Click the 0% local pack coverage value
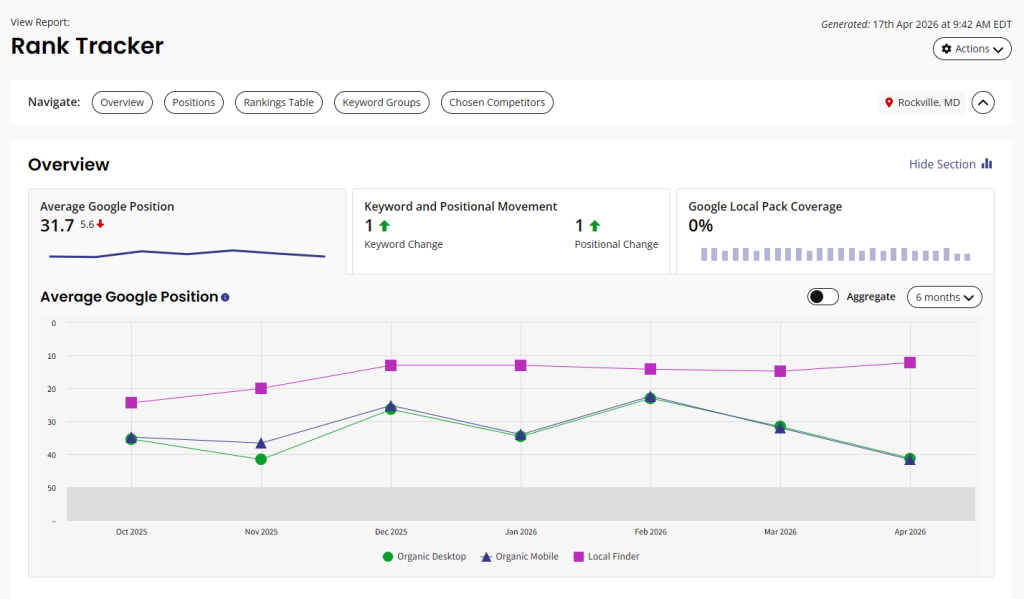Screen dimensions: 1024x599 point(701,225)
